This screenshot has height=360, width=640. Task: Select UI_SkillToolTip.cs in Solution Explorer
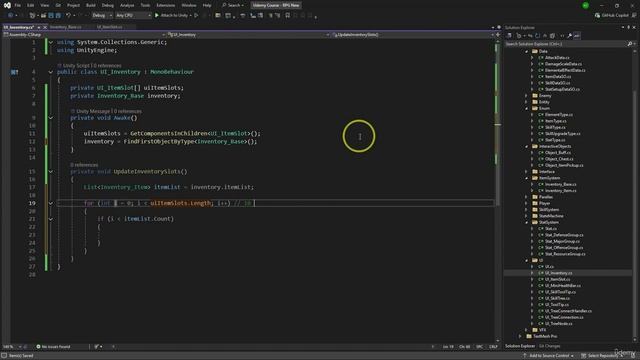pos(560,292)
